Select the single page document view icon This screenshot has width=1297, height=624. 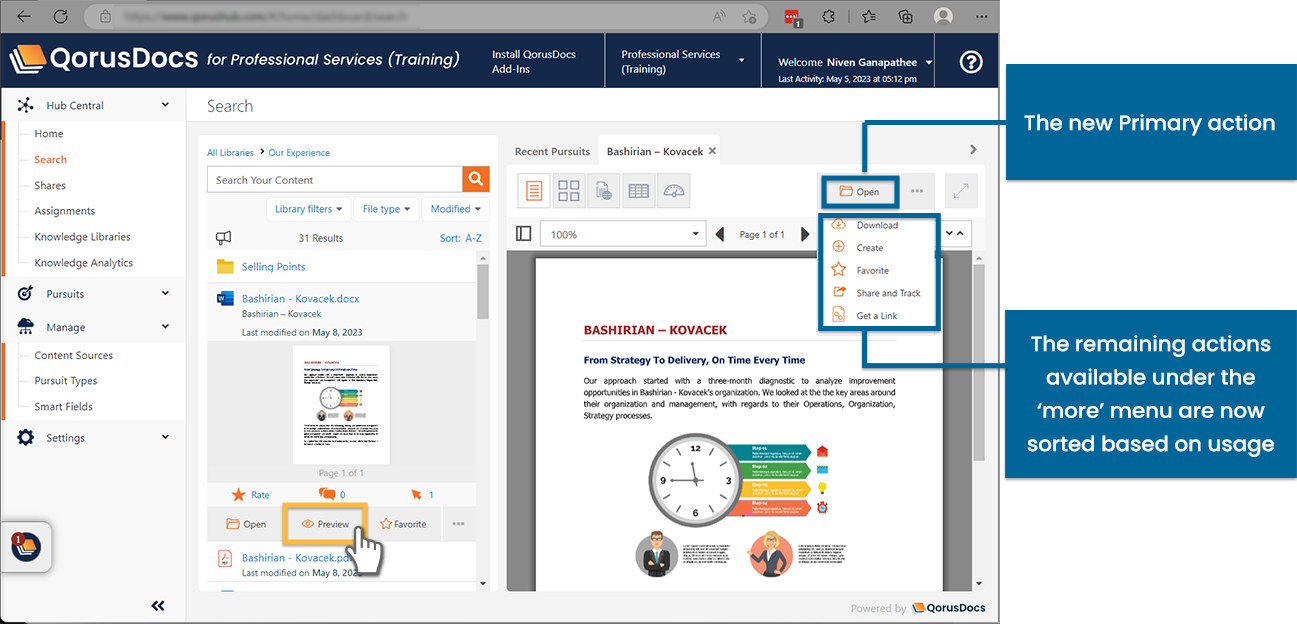point(535,191)
